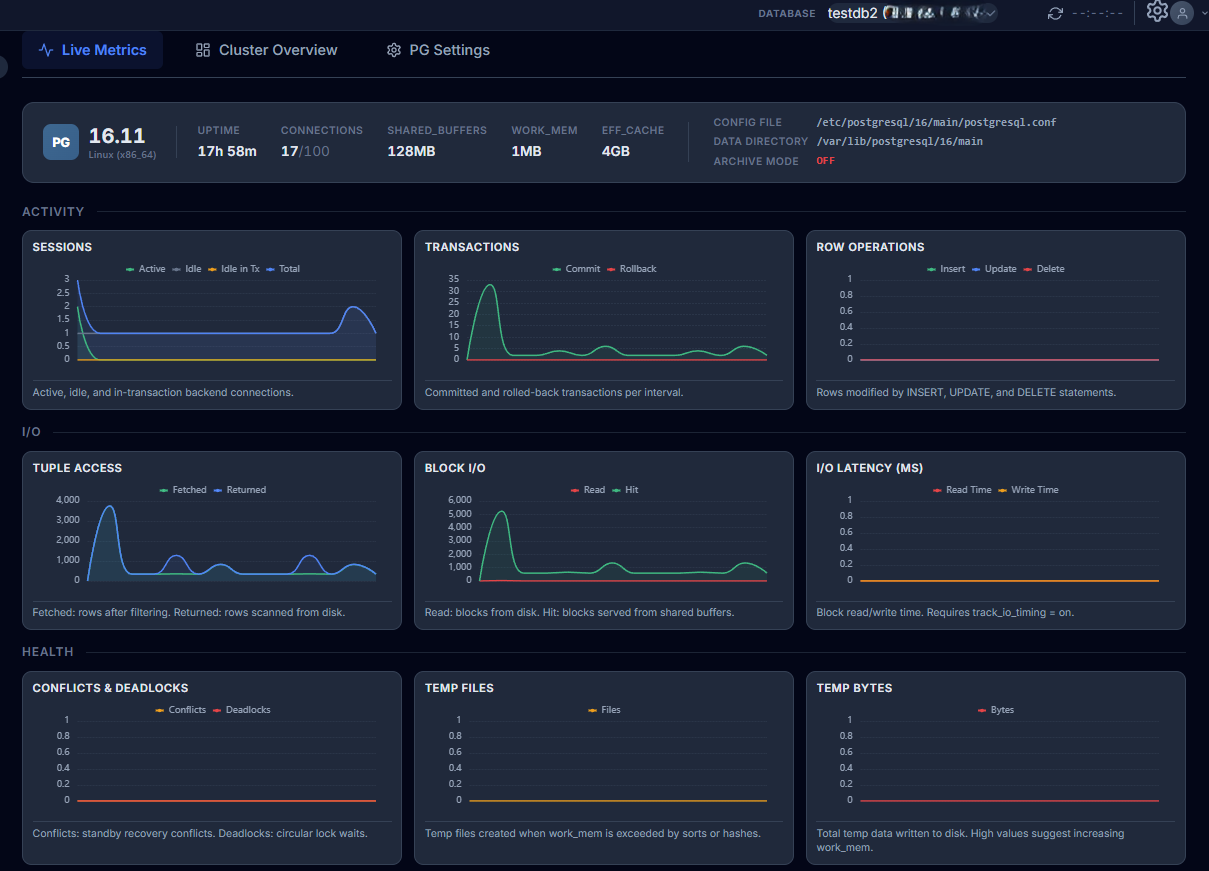Click the data directory path
This screenshot has height=871, width=1209.
tap(899, 141)
